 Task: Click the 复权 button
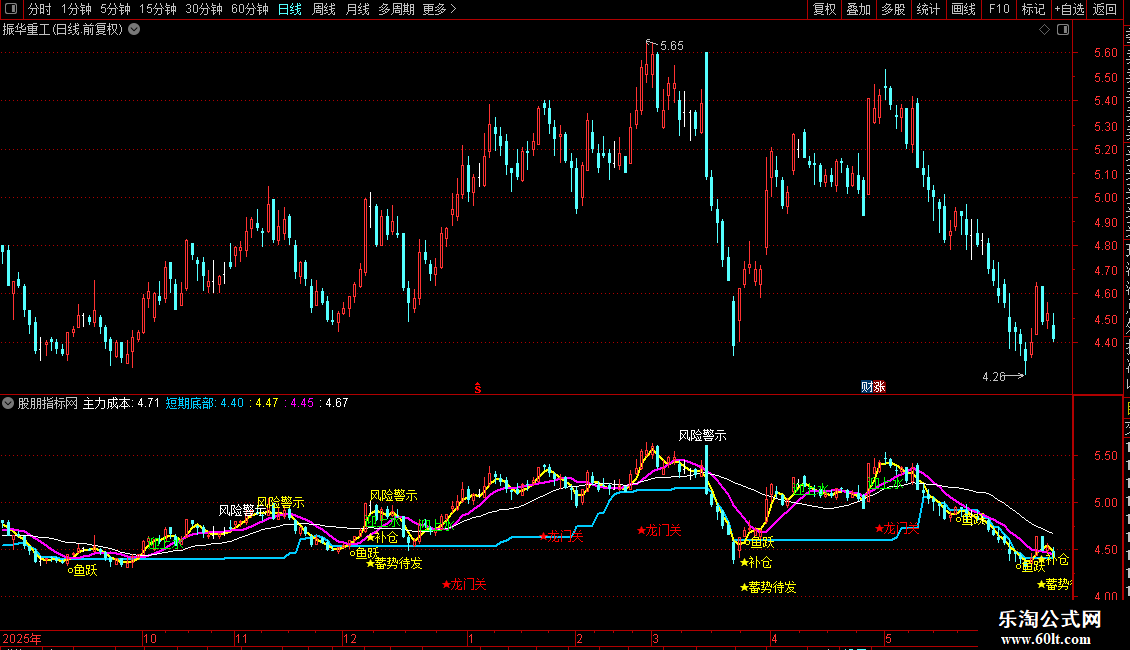824,9
